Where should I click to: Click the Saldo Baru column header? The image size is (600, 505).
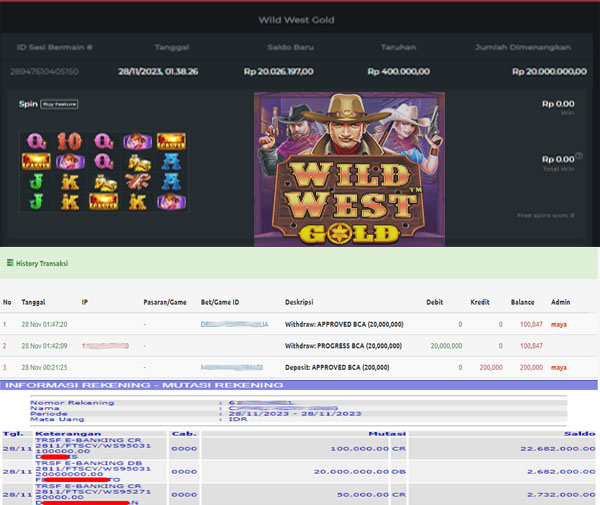[x=290, y=47]
